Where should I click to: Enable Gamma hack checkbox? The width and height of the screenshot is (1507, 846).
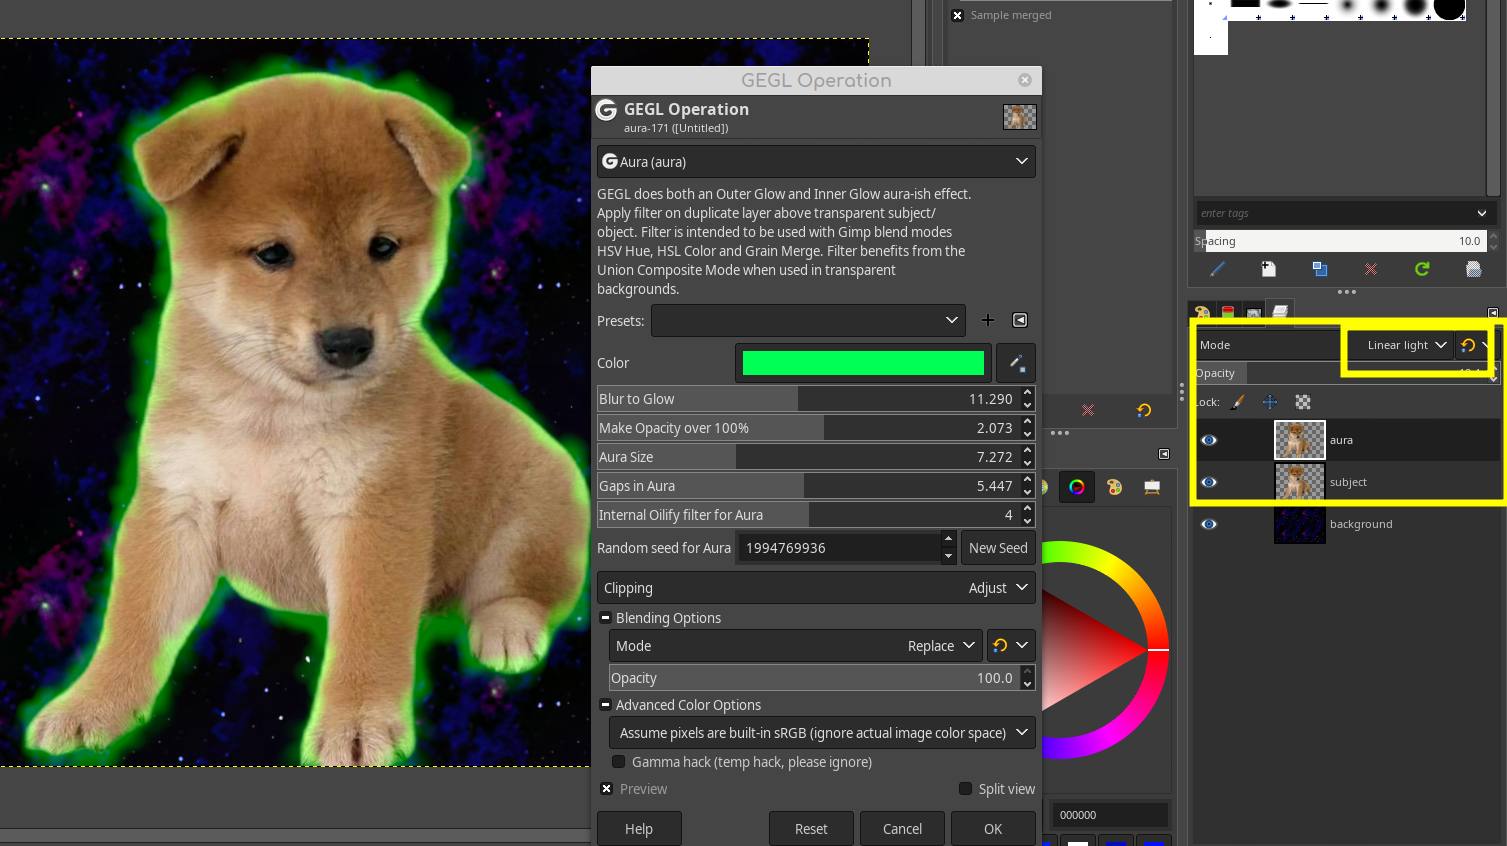tap(619, 762)
